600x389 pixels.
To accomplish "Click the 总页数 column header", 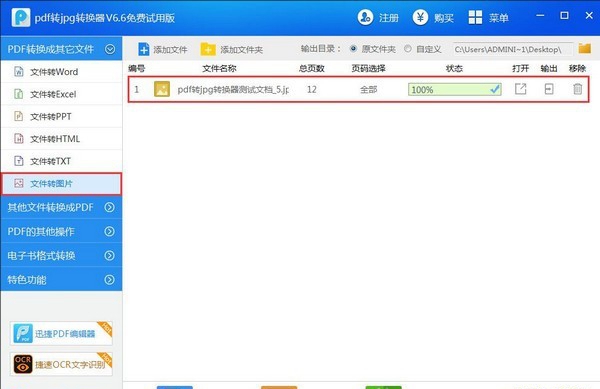I will coord(312,68).
